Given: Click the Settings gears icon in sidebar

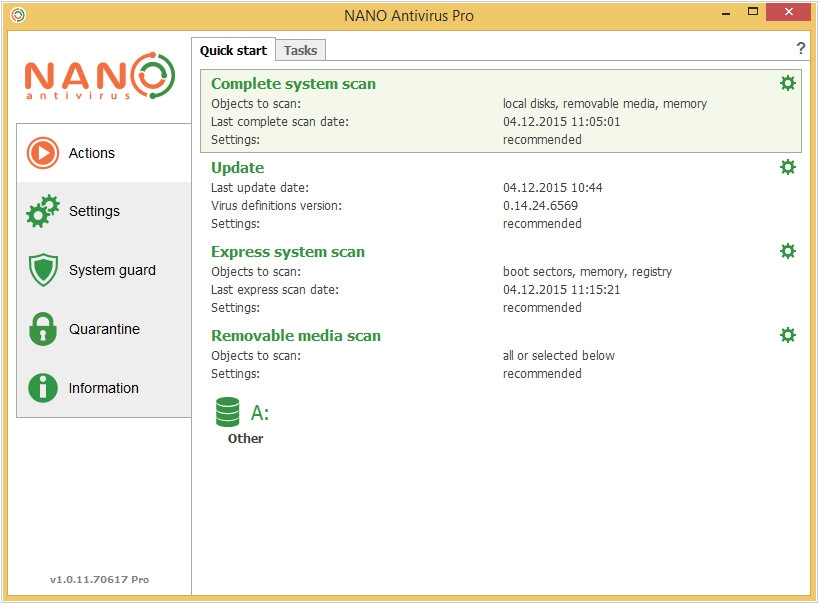Looking at the screenshot, I should click(x=43, y=211).
